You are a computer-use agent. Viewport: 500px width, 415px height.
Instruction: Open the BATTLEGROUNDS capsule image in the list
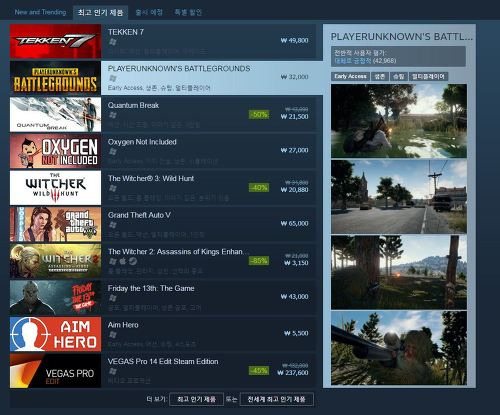[x=55, y=78]
